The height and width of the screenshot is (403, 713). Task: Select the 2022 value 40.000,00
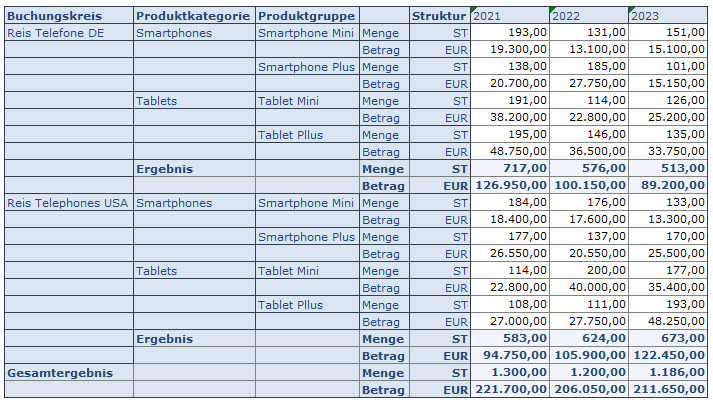click(589, 287)
